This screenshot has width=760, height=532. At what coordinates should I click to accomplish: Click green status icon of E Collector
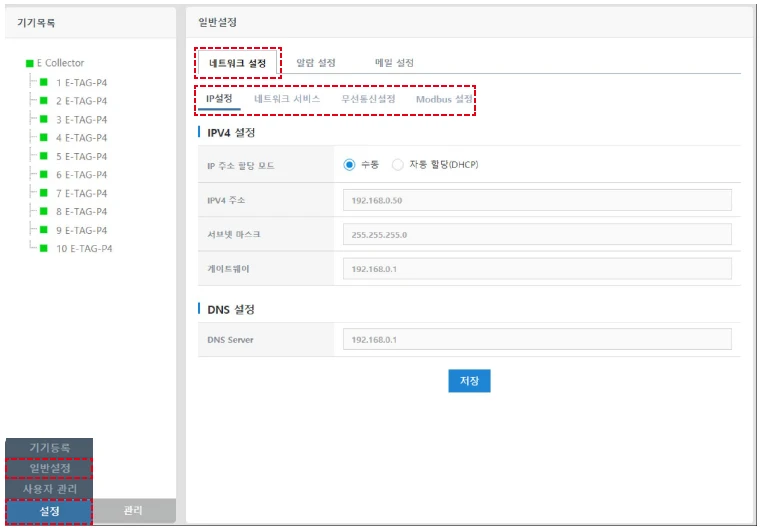tap(30, 63)
